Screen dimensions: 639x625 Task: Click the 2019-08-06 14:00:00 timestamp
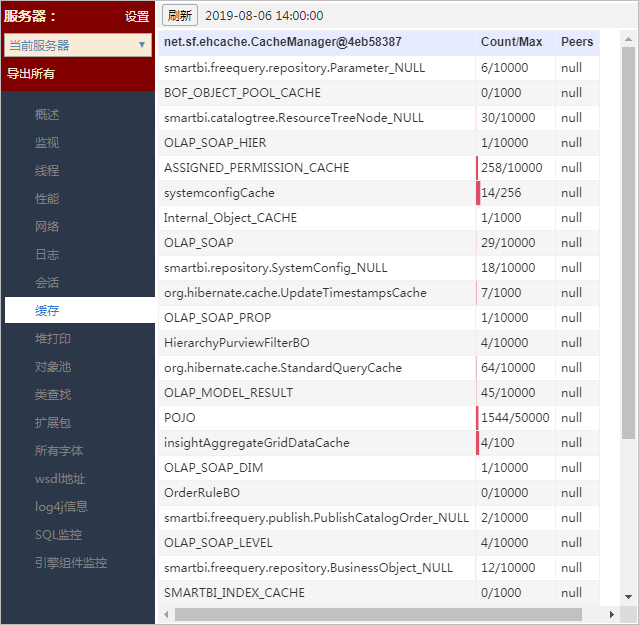[264, 15]
